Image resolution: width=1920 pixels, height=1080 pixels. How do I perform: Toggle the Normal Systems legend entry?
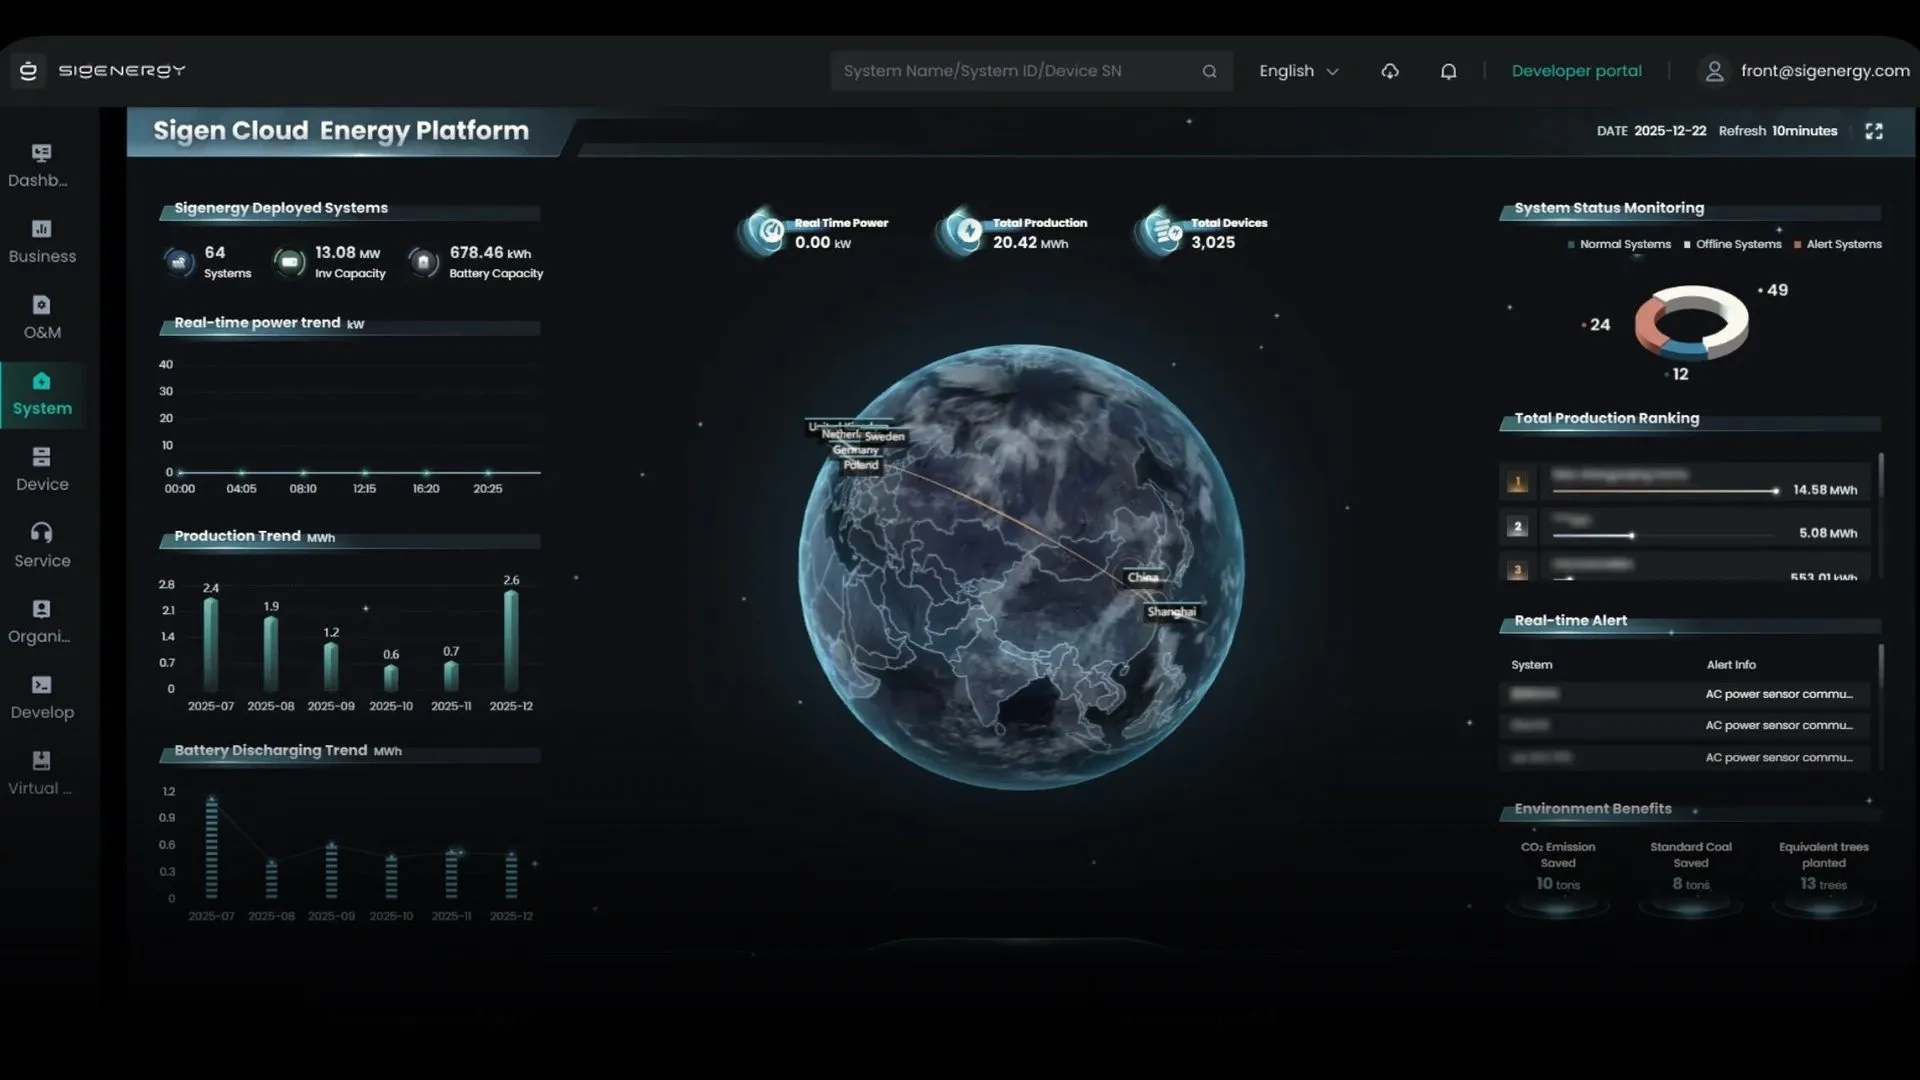[1619, 244]
